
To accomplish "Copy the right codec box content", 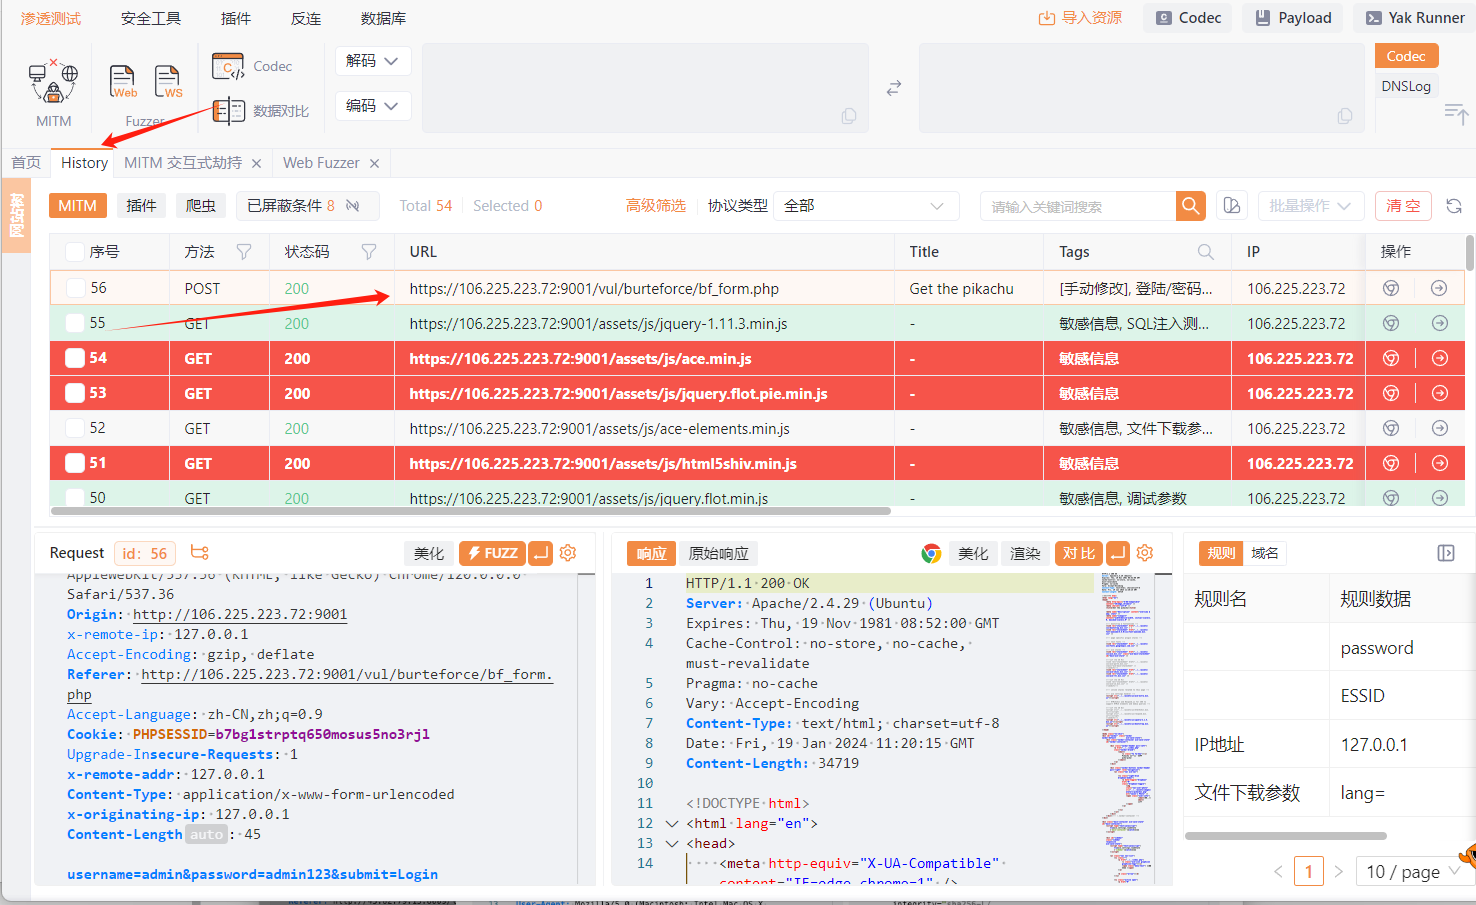I will point(1345,116).
